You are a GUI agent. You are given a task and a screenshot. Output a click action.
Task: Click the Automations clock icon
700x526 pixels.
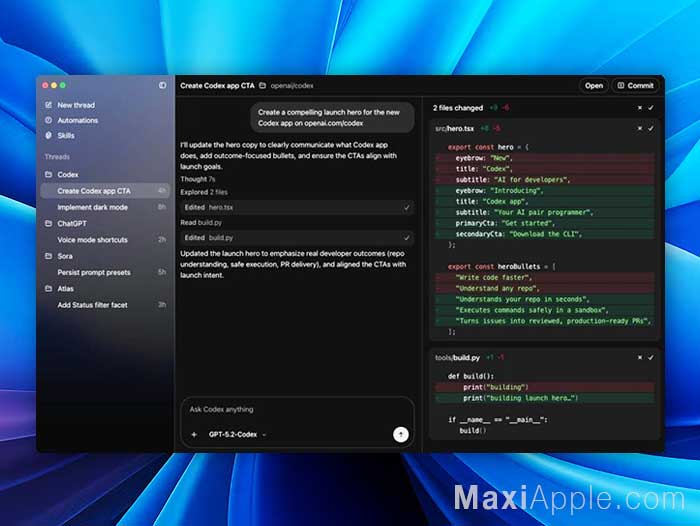(48, 120)
